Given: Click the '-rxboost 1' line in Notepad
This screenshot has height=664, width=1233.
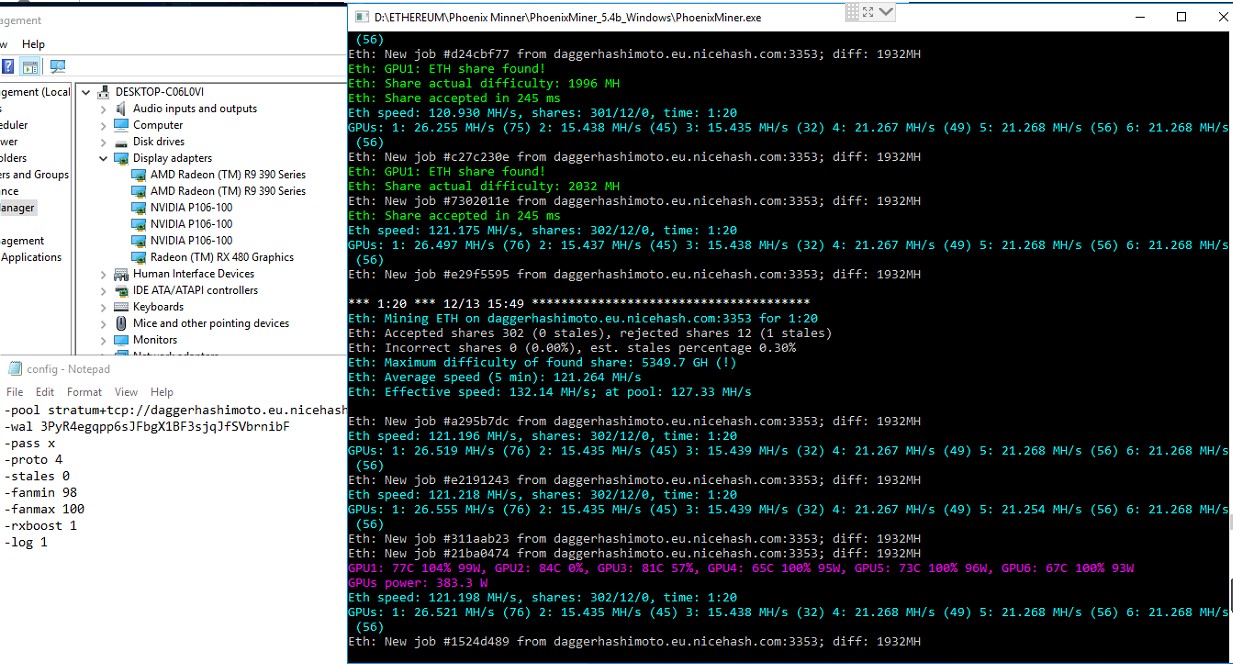Looking at the screenshot, I should point(41,526).
